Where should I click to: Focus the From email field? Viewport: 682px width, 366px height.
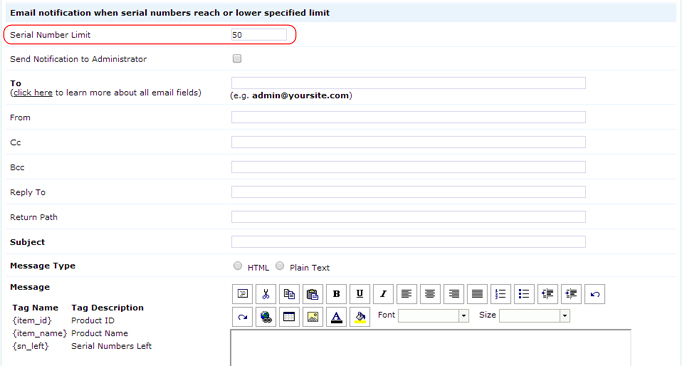tap(408, 117)
